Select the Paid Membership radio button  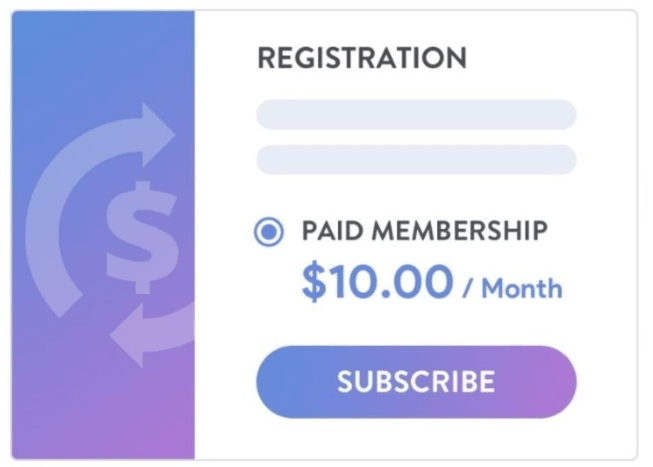pos(269,232)
